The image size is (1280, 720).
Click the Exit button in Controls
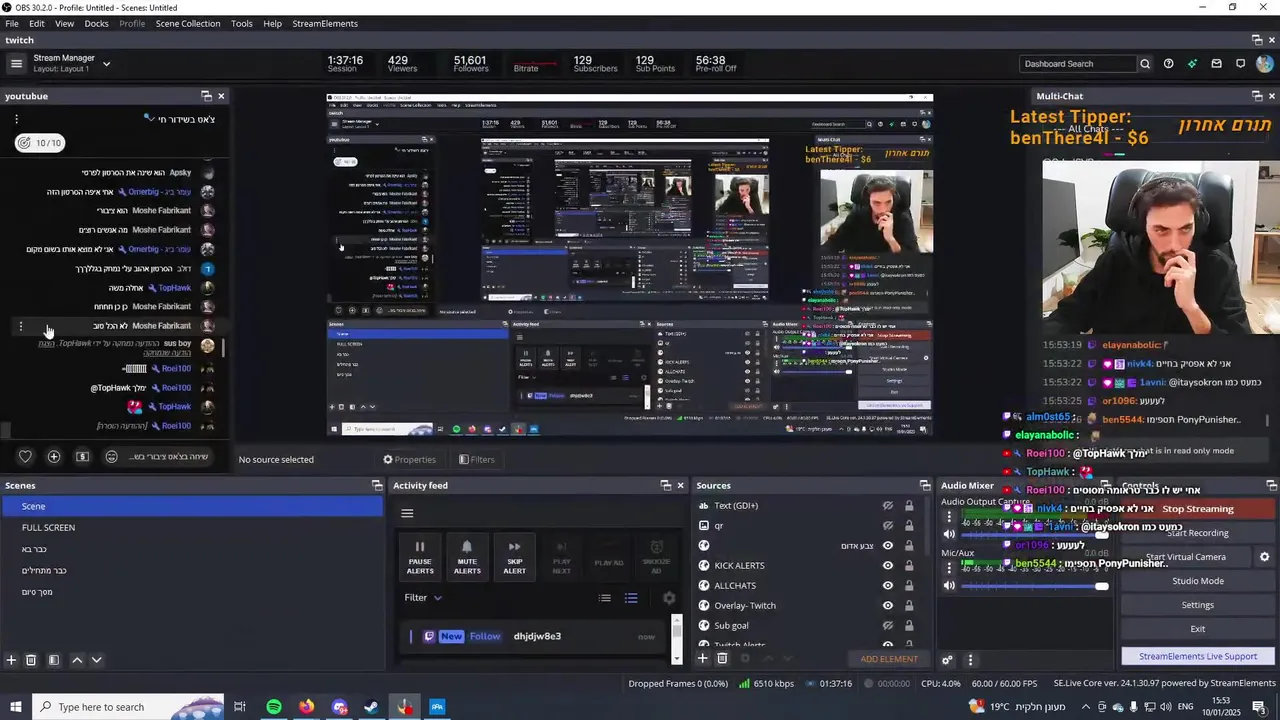click(x=1197, y=629)
